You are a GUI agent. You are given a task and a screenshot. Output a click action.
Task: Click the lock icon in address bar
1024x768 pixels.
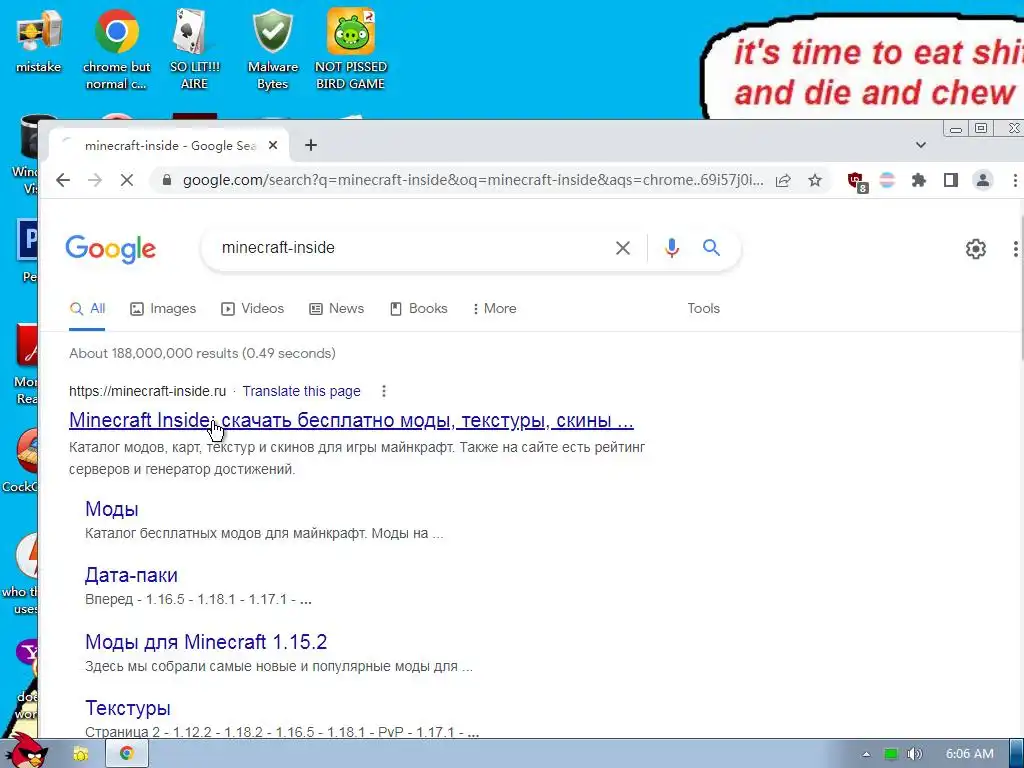coord(167,180)
